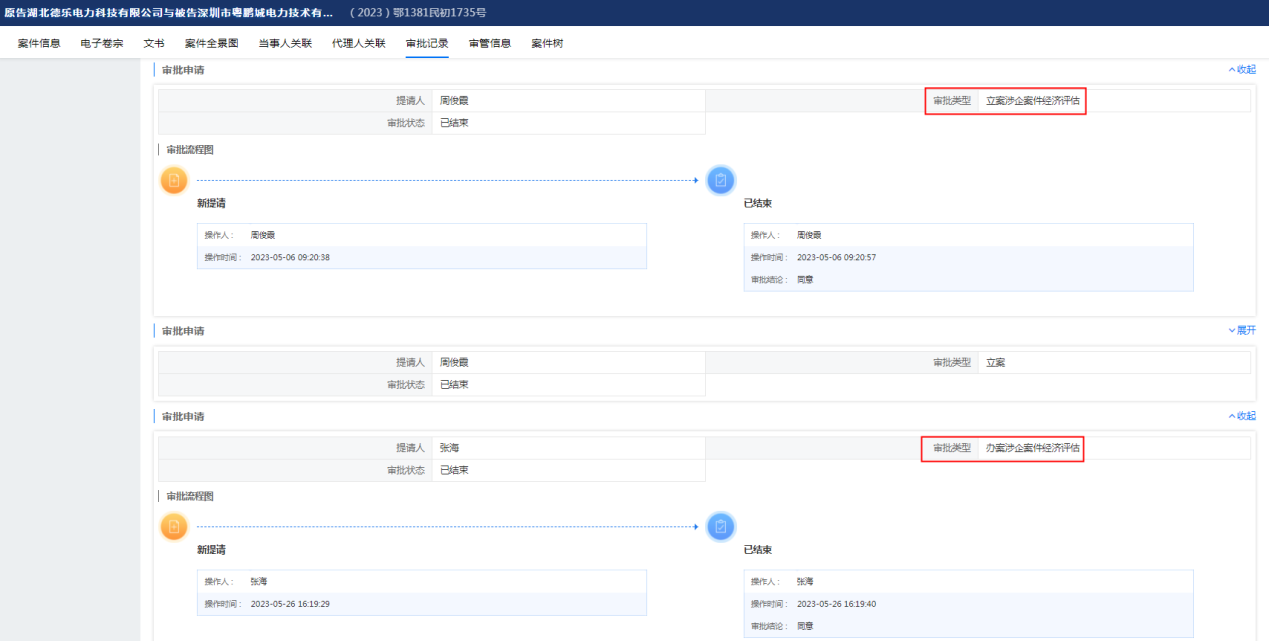Click the 立案涉企案件经济评估 approval type value

pos(1033,101)
